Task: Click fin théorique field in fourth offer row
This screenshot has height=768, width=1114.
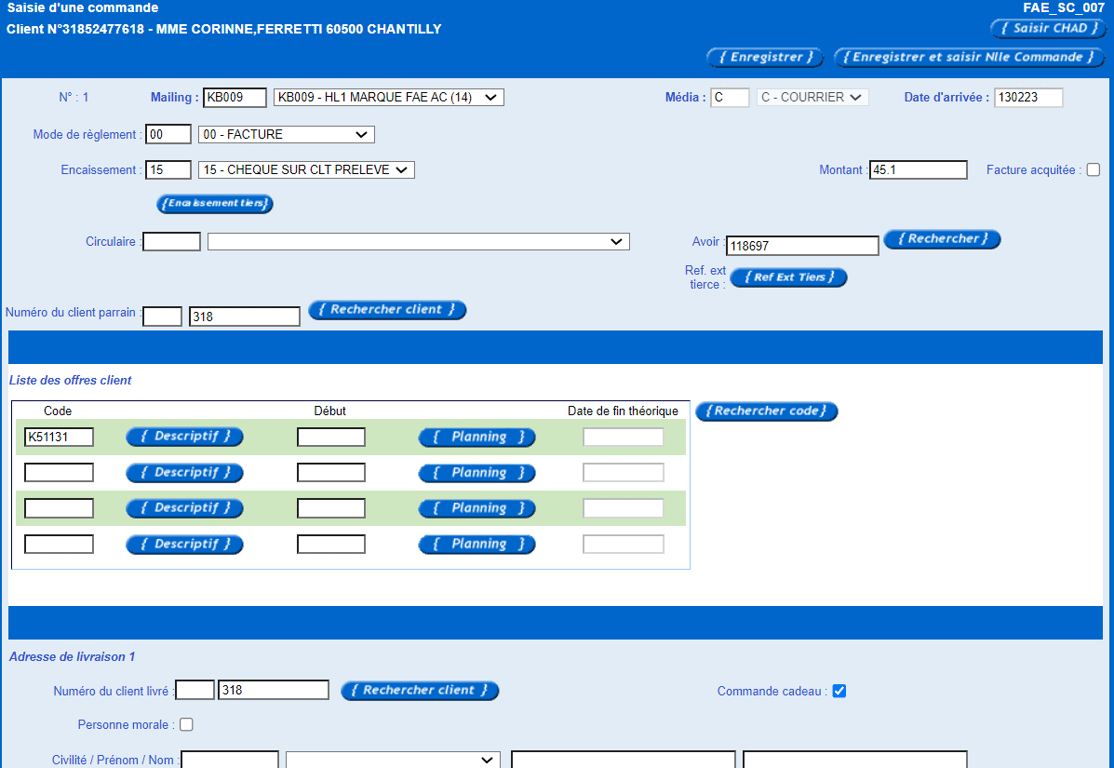Action: coord(623,544)
